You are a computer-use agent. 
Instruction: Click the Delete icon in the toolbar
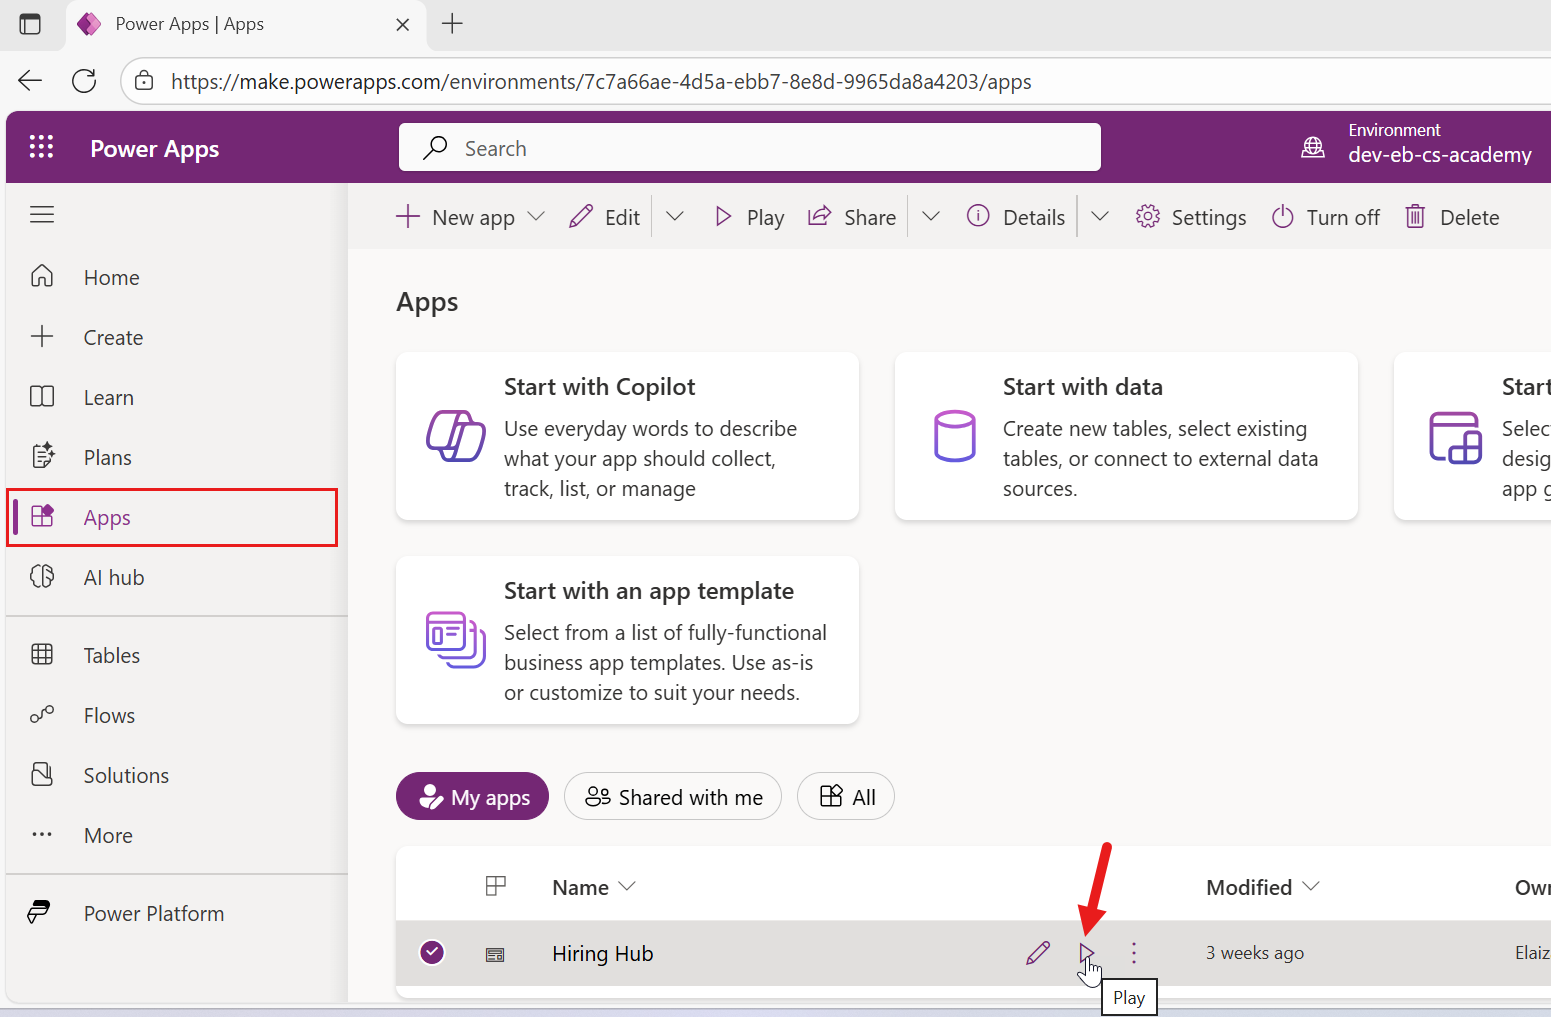coord(1451,216)
